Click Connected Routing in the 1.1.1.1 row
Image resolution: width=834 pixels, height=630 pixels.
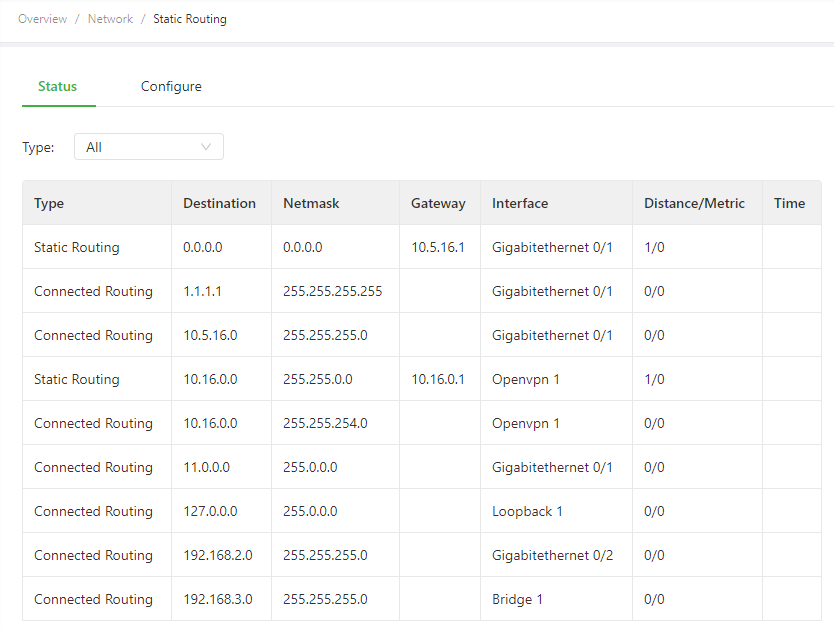93,292
